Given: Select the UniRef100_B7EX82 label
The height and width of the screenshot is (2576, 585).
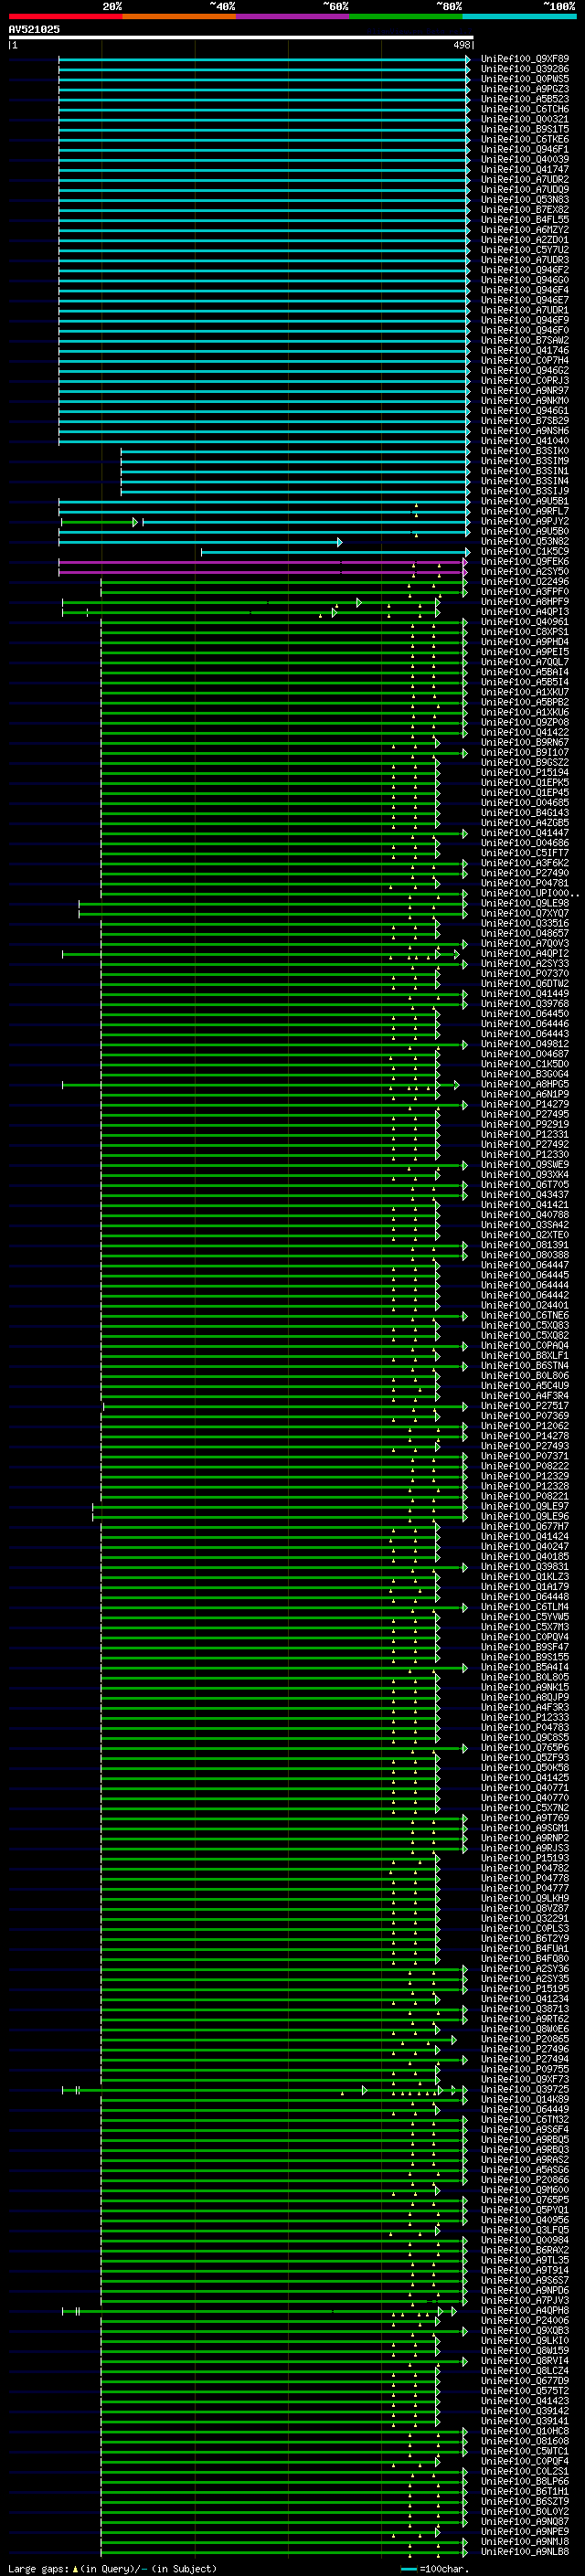Looking at the screenshot, I should pyautogui.click(x=524, y=210).
